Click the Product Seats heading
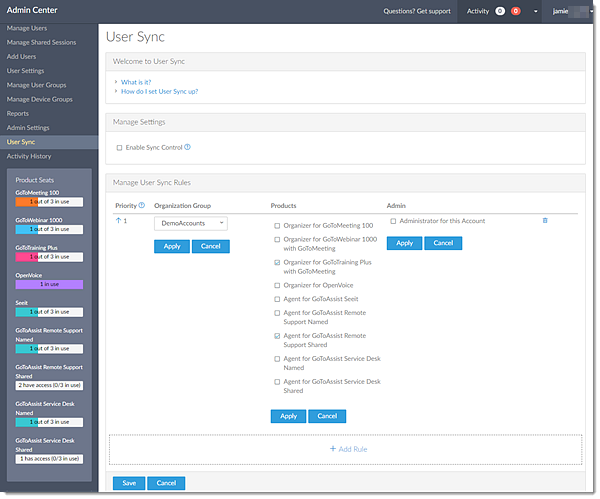 click(x=34, y=180)
